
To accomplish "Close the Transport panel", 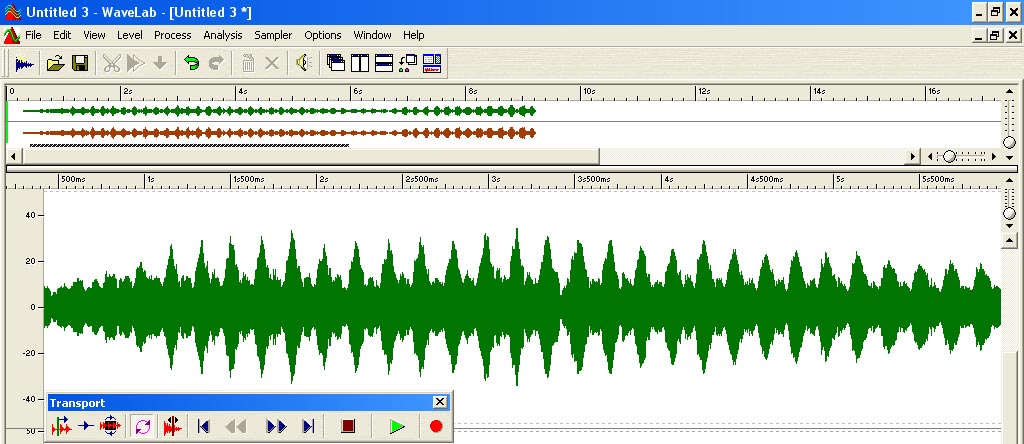I will [x=440, y=402].
